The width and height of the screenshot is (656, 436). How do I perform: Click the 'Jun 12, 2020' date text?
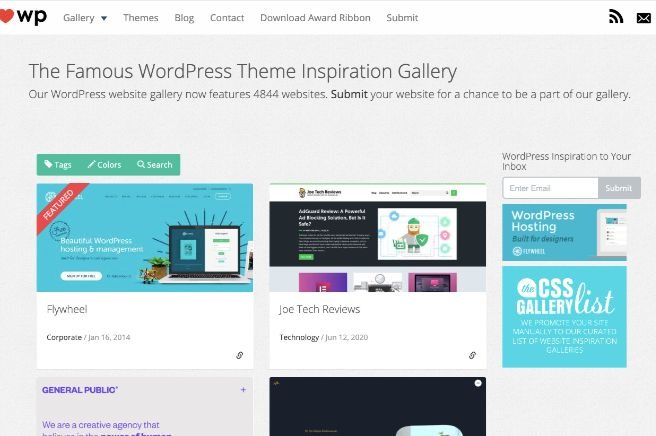(x=346, y=337)
